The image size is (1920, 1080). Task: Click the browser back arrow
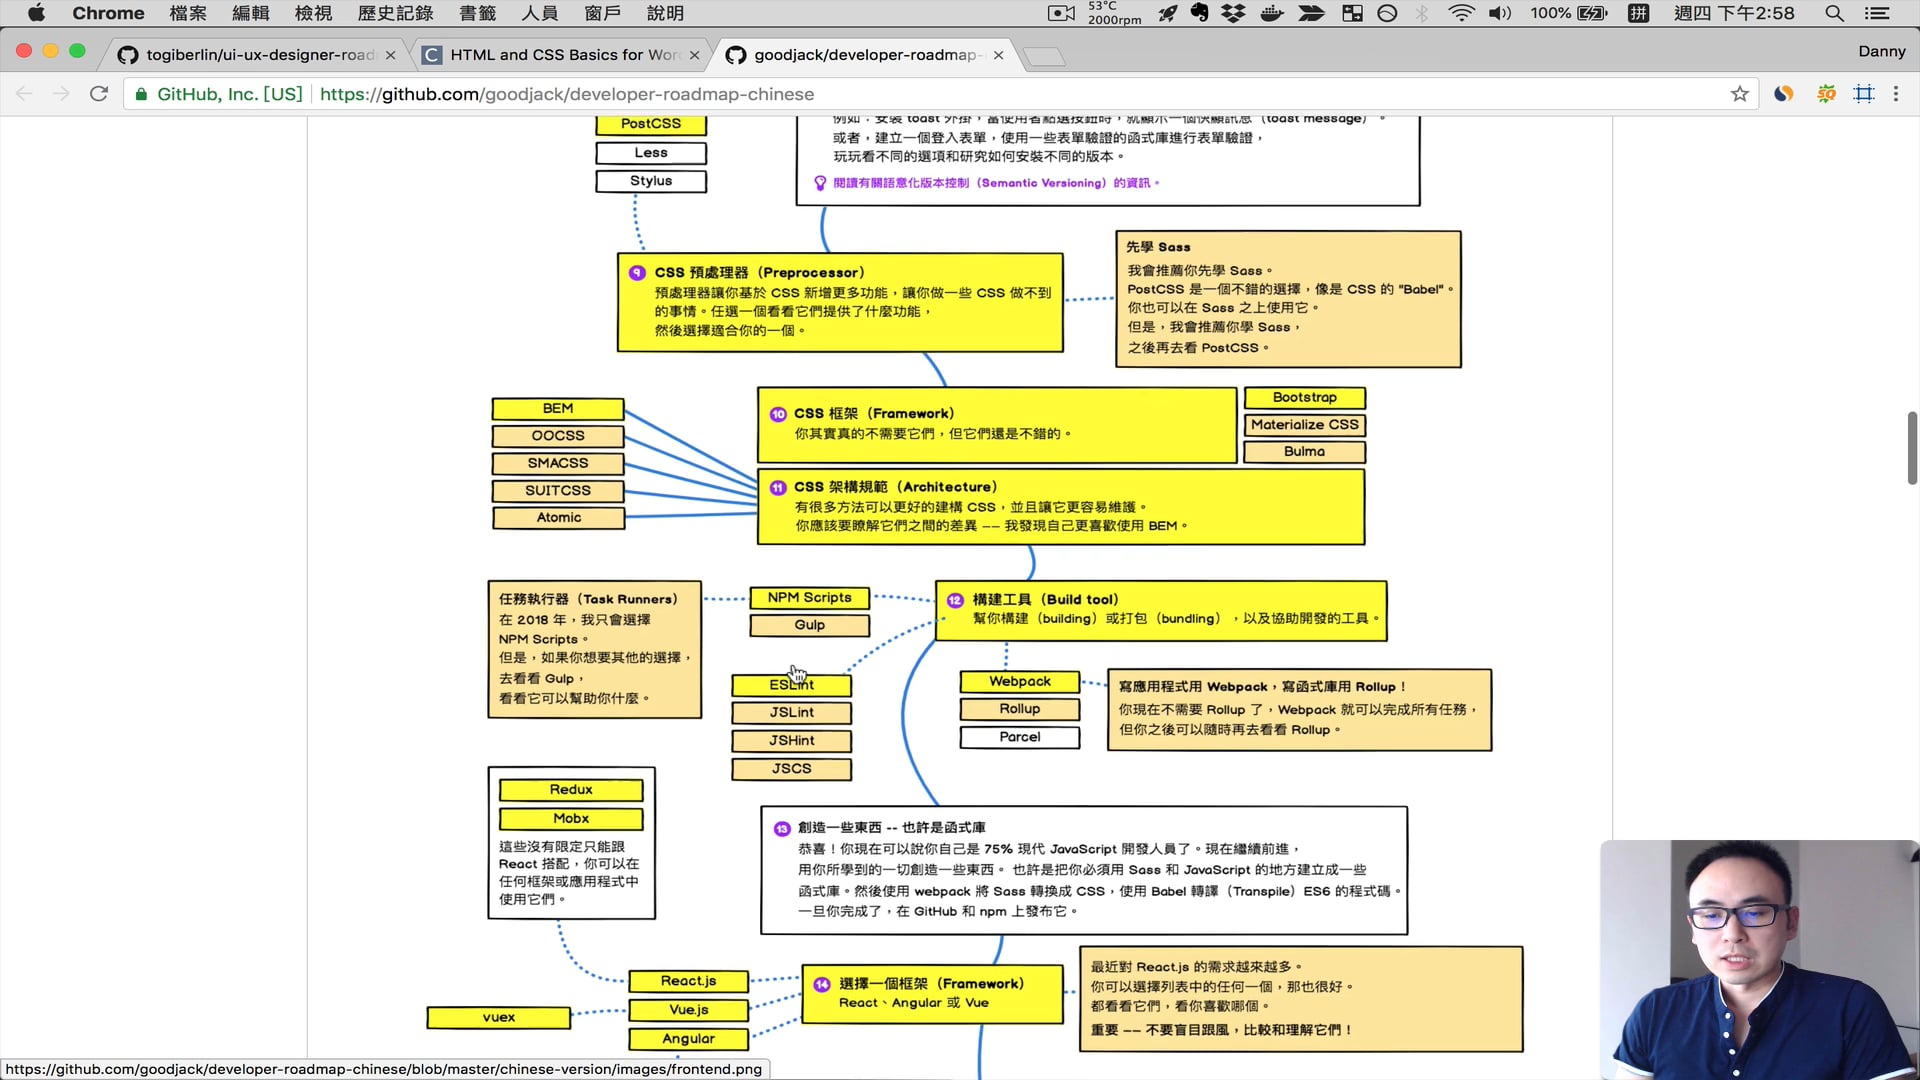pos(24,94)
